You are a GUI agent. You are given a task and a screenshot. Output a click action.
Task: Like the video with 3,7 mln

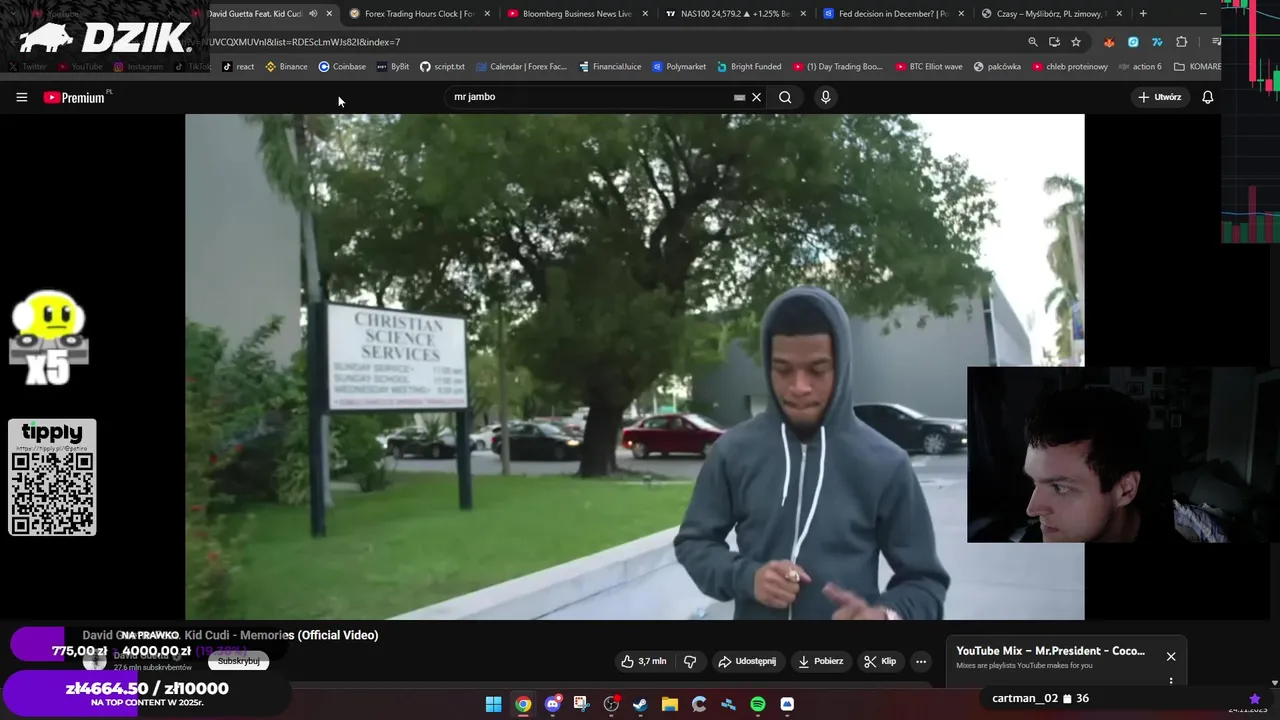click(643, 661)
